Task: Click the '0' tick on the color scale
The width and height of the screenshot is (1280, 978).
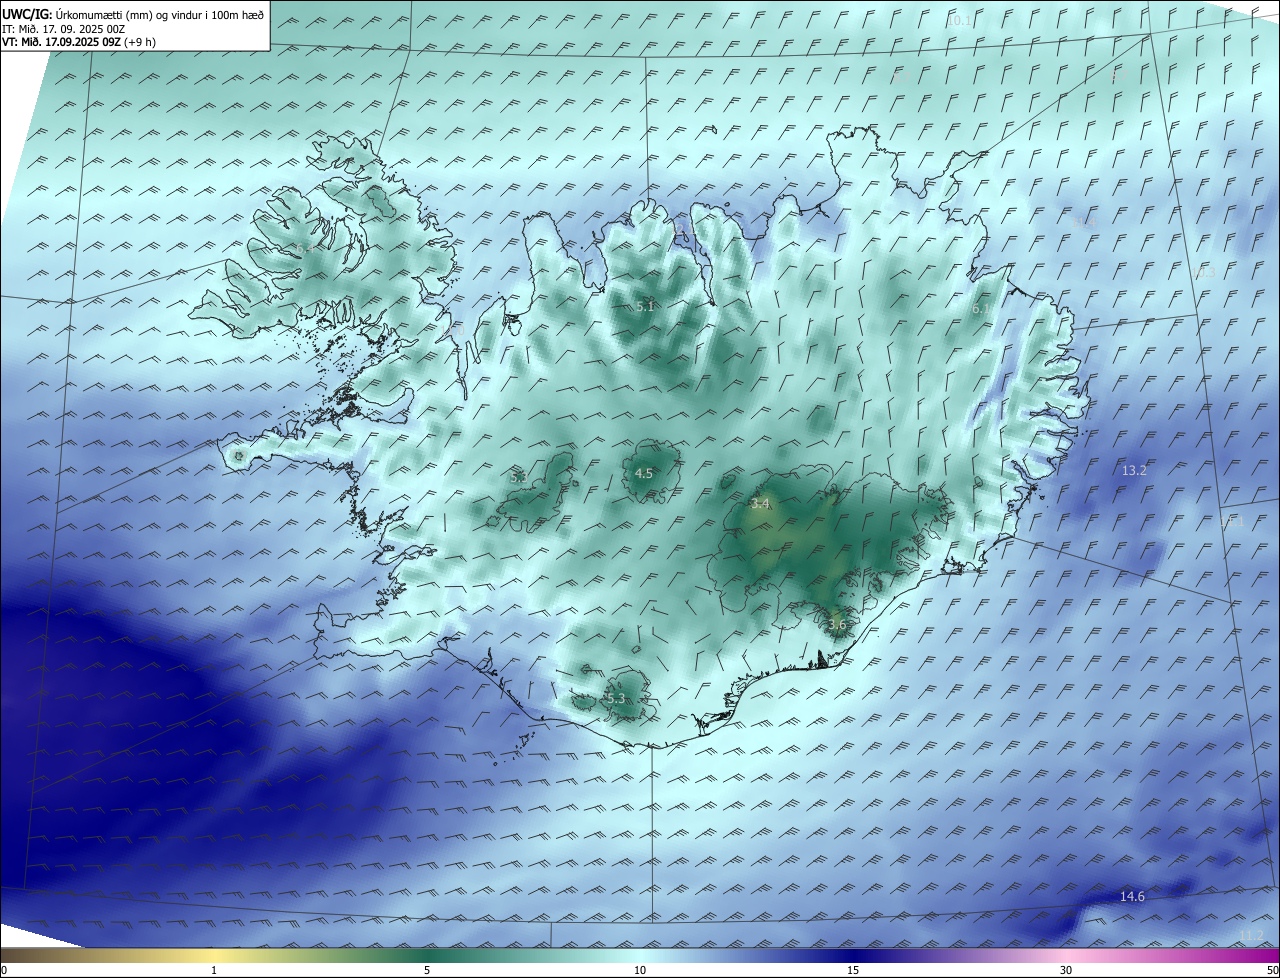Action: 4,970
